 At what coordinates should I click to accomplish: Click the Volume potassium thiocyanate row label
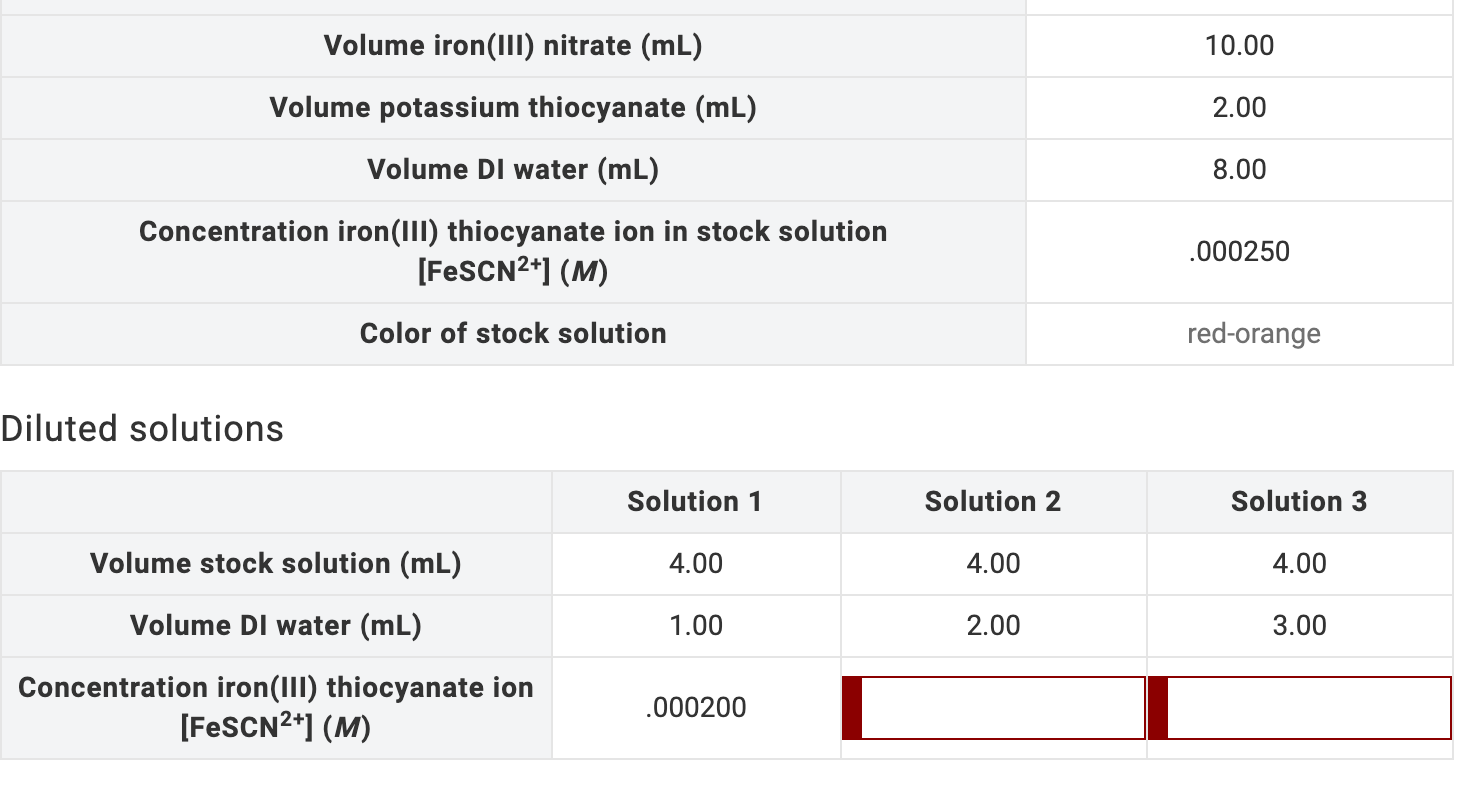pyautogui.click(x=513, y=107)
